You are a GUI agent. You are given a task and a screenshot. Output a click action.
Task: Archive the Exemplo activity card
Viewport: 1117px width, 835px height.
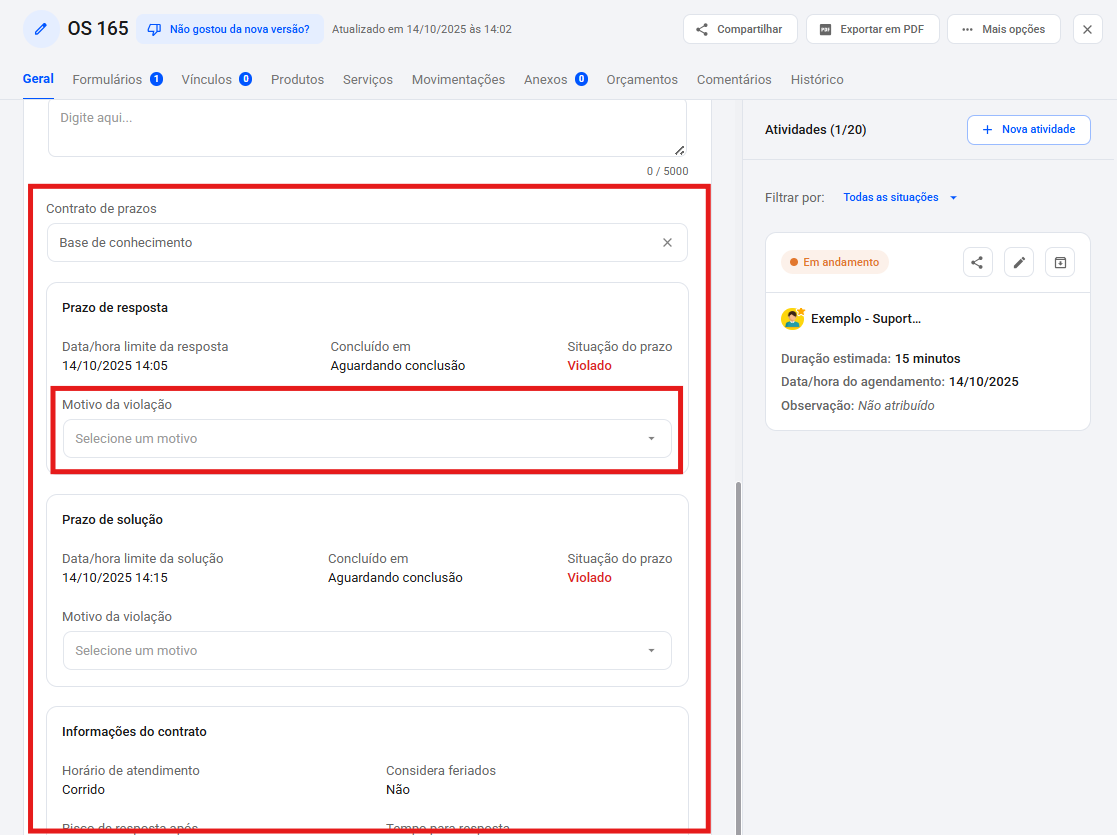coord(1060,262)
